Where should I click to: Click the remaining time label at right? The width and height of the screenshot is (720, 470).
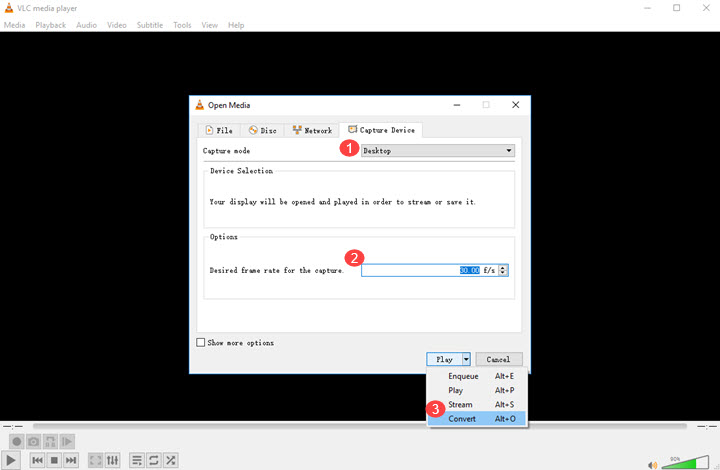[707, 426]
